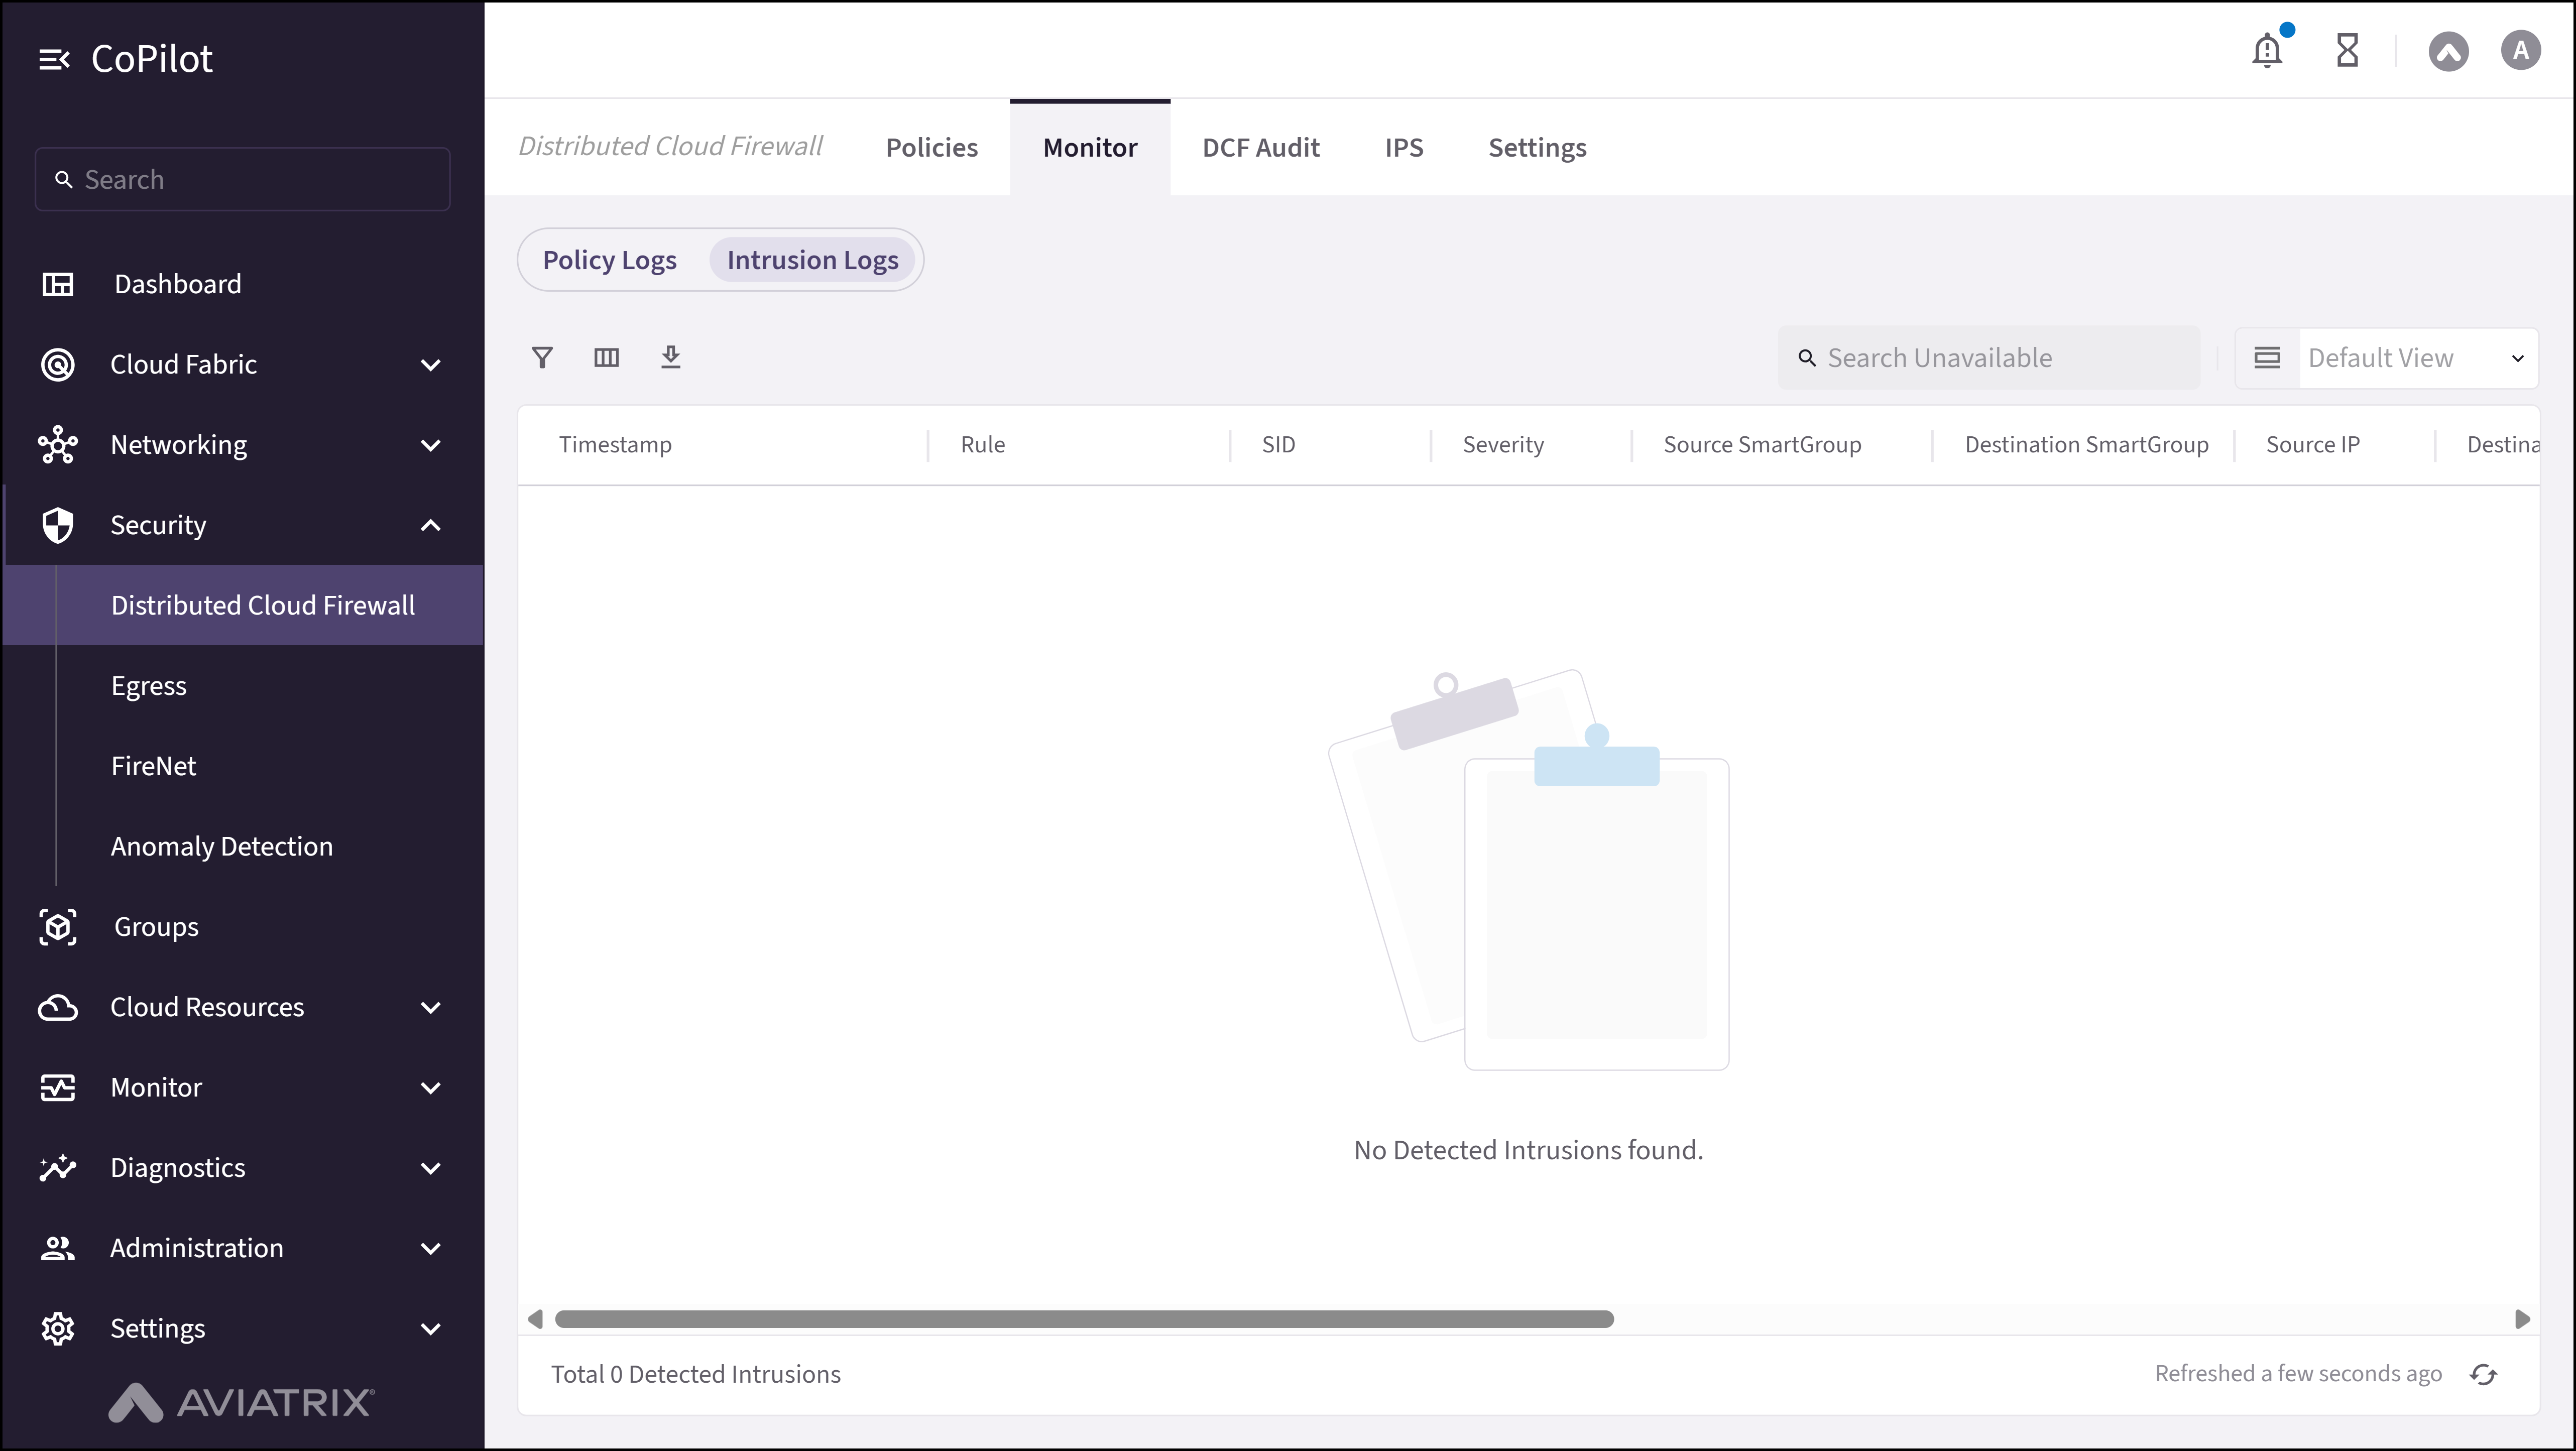Switch to the DCF Audit tab
2576x1451 pixels.
pos(1261,147)
